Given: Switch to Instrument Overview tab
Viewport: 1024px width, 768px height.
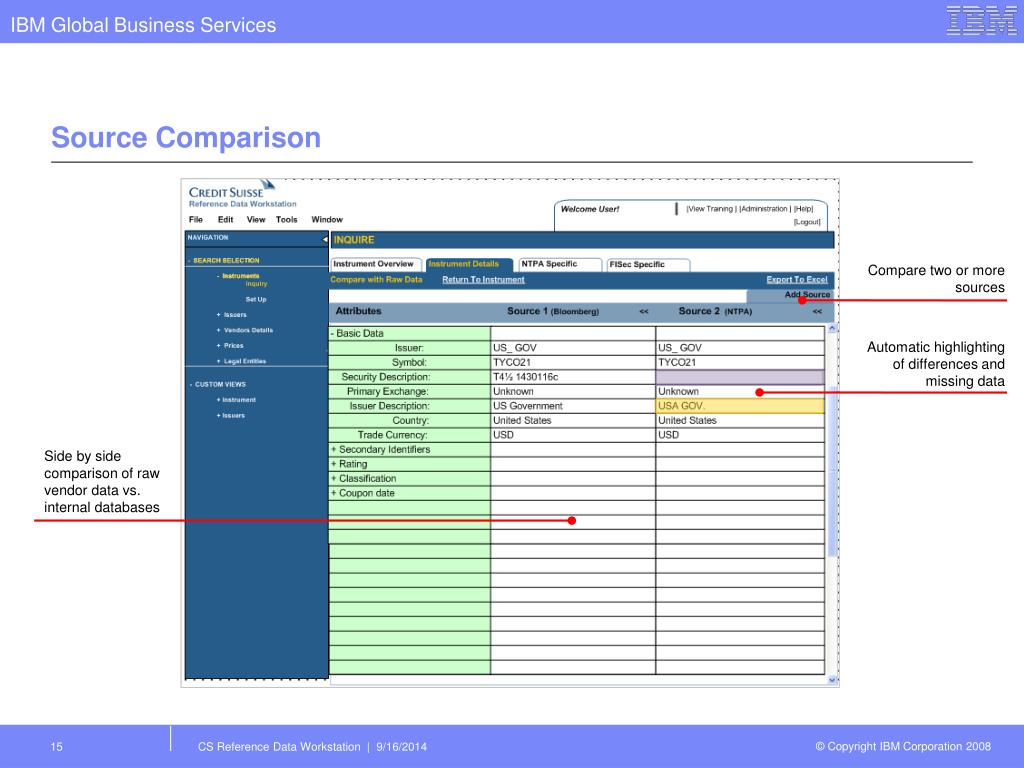Looking at the screenshot, I should [375, 264].
